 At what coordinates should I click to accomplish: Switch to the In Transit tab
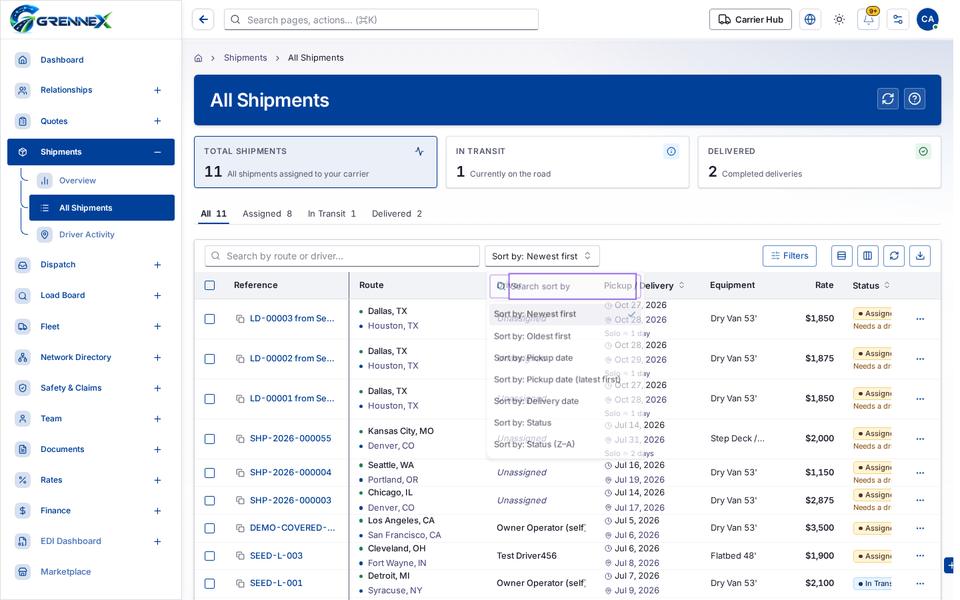click(331, 214)
